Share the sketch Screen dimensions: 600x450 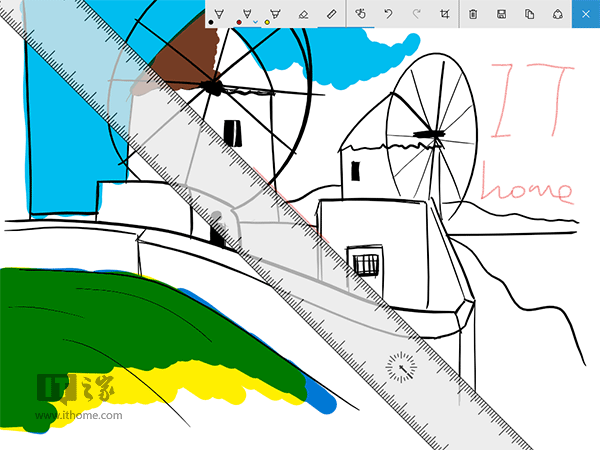pos(557,14)
